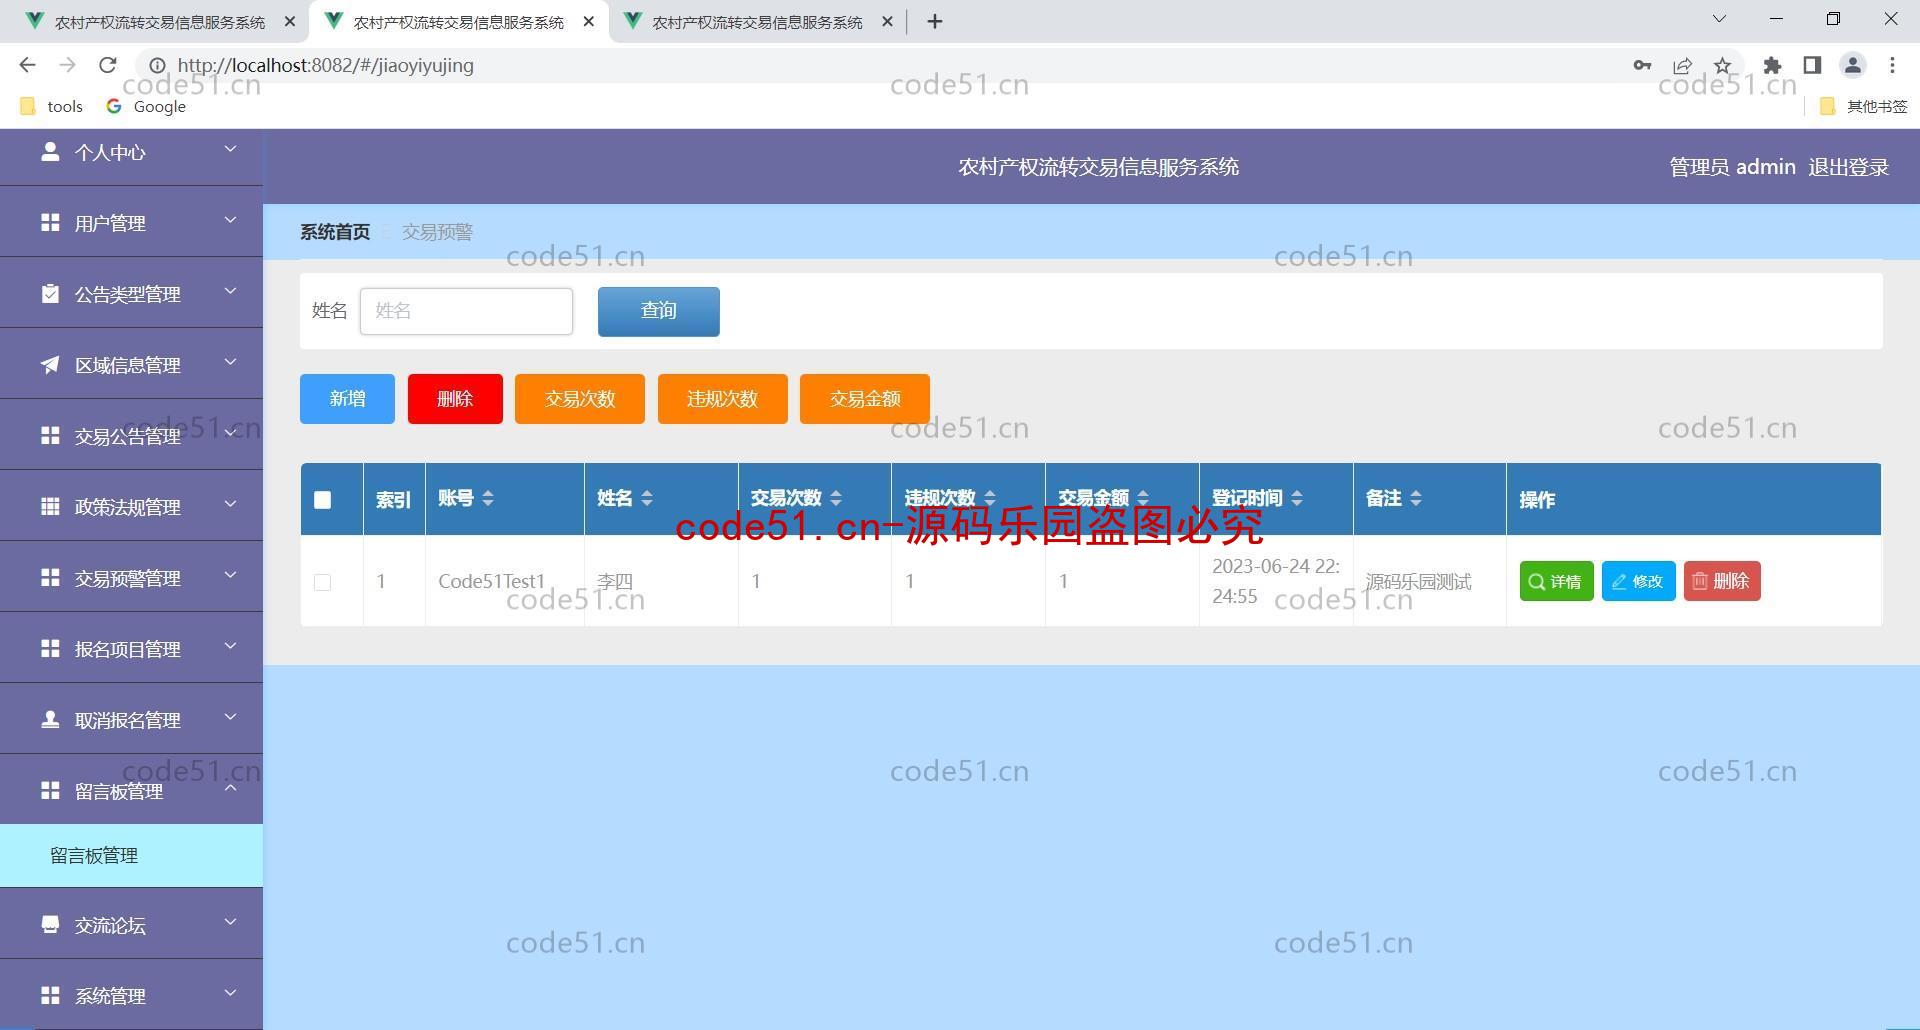Expand 报名项目管理 menu chevron

[230, 646]
